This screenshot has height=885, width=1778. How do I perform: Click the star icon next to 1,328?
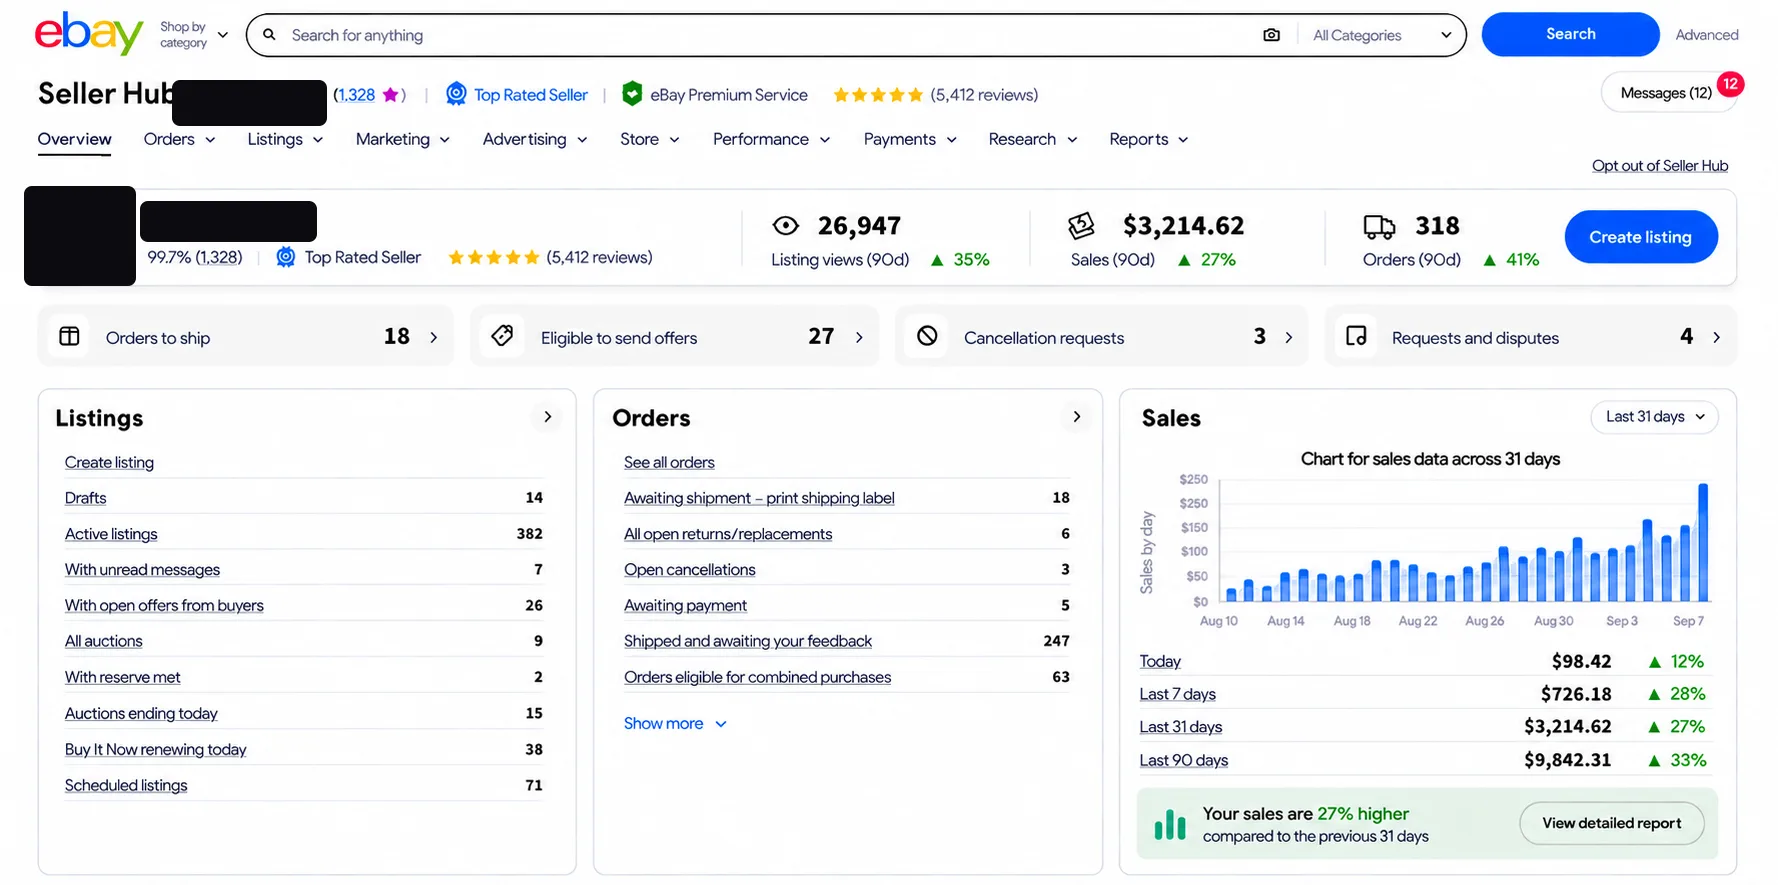(x=389, y=95)
